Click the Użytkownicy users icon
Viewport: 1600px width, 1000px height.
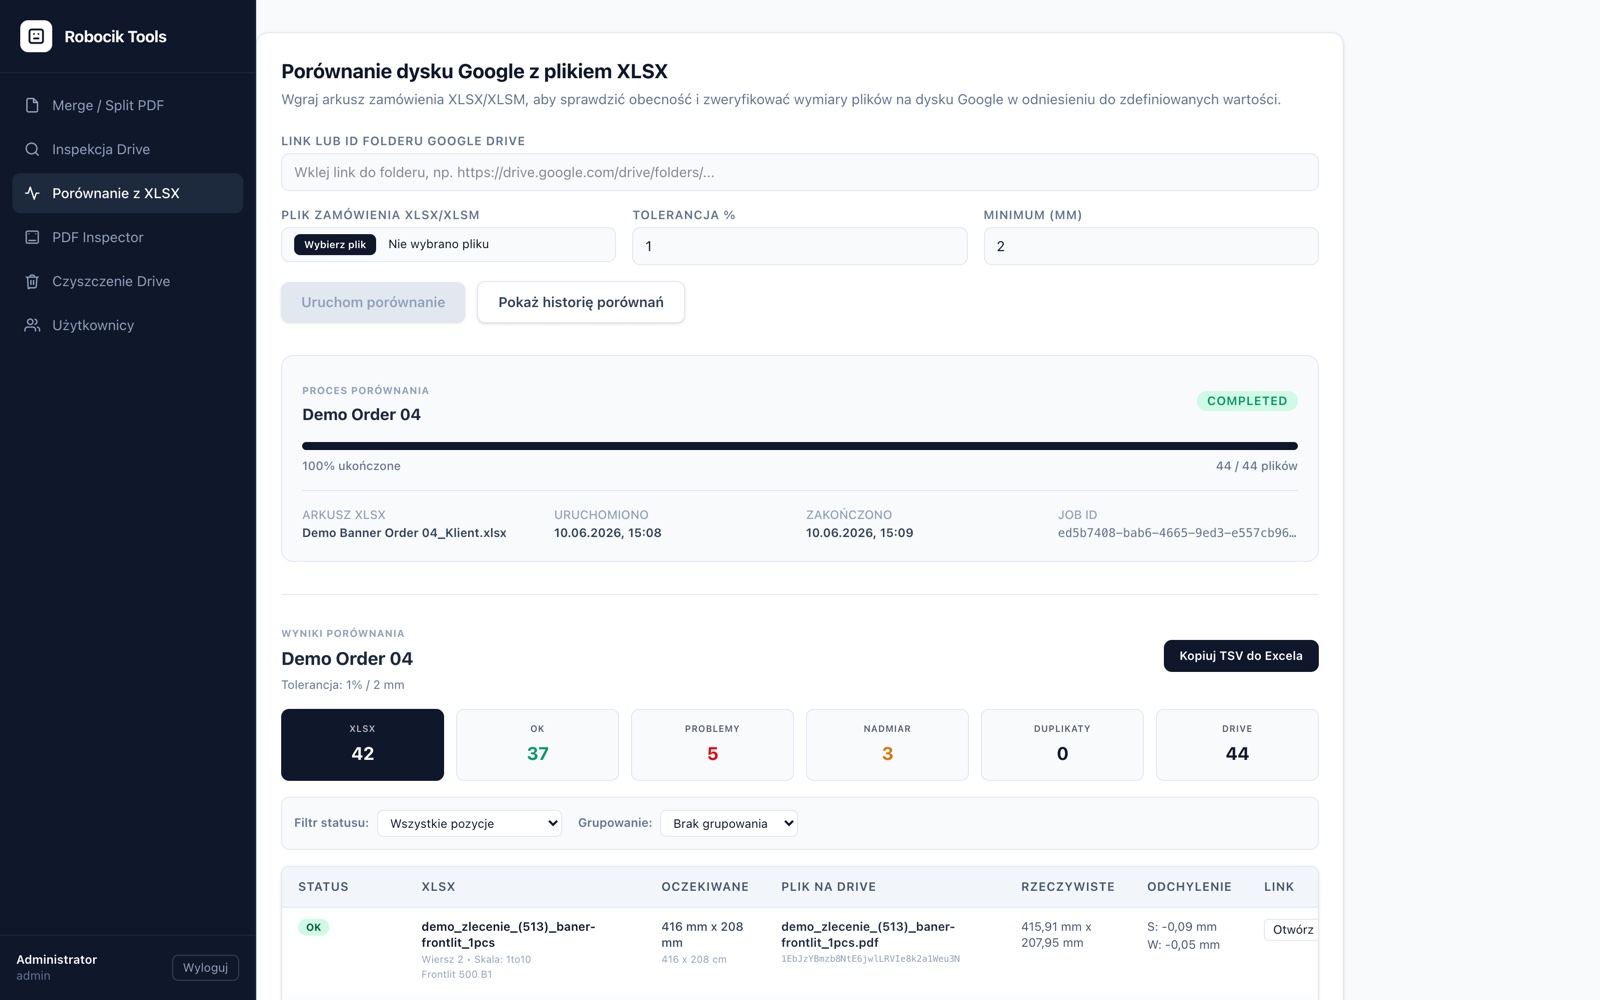point(32,325)
